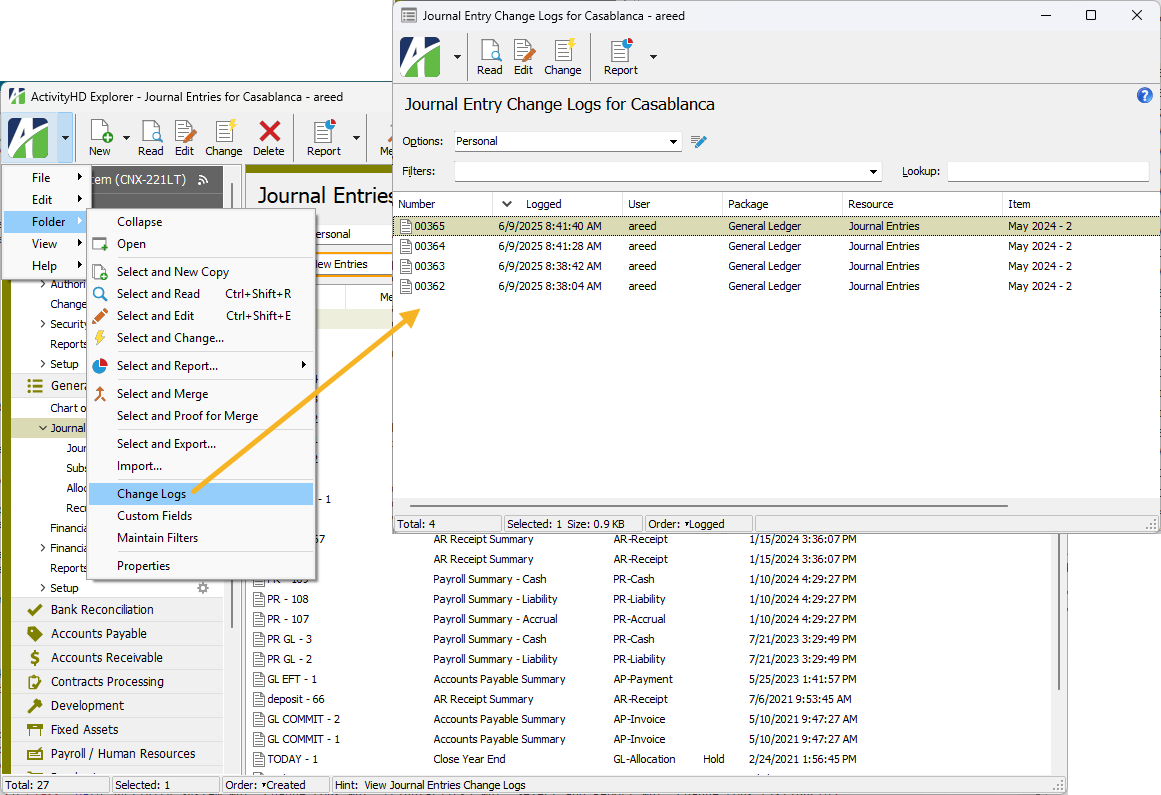The image size is (1161, 795).
Task: Click Bank Reconciliation checkmark icon
Action: (34, 610)
